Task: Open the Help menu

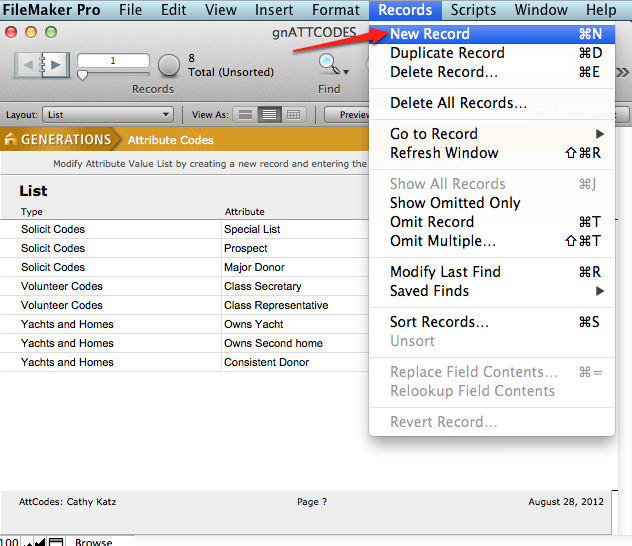Action: pyautogui.click(x=601, y=10)
